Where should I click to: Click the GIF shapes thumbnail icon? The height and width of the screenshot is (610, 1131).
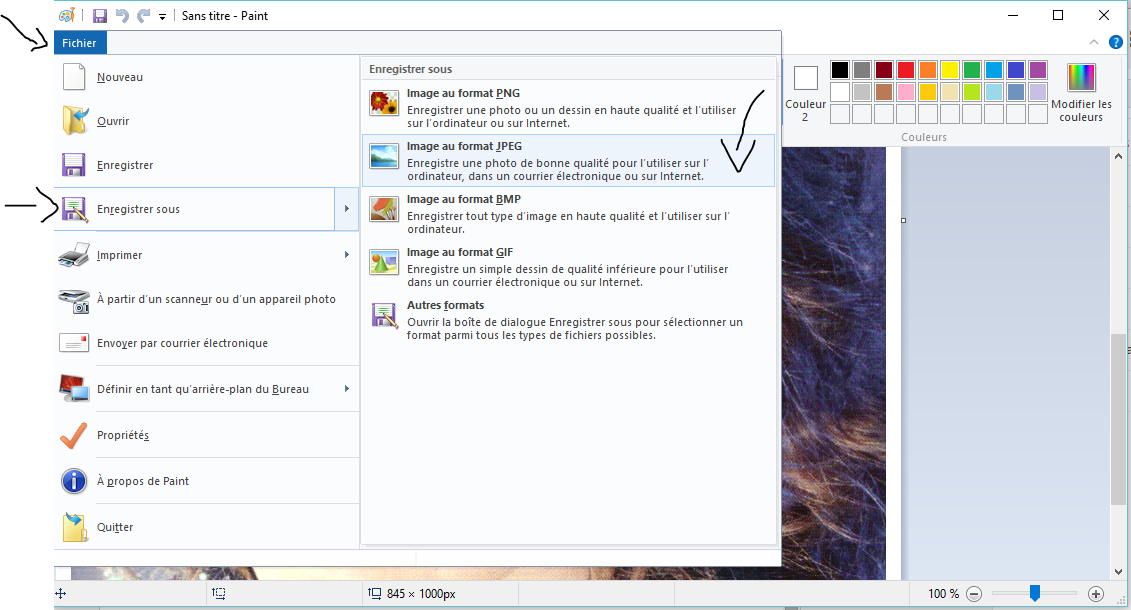384,262
